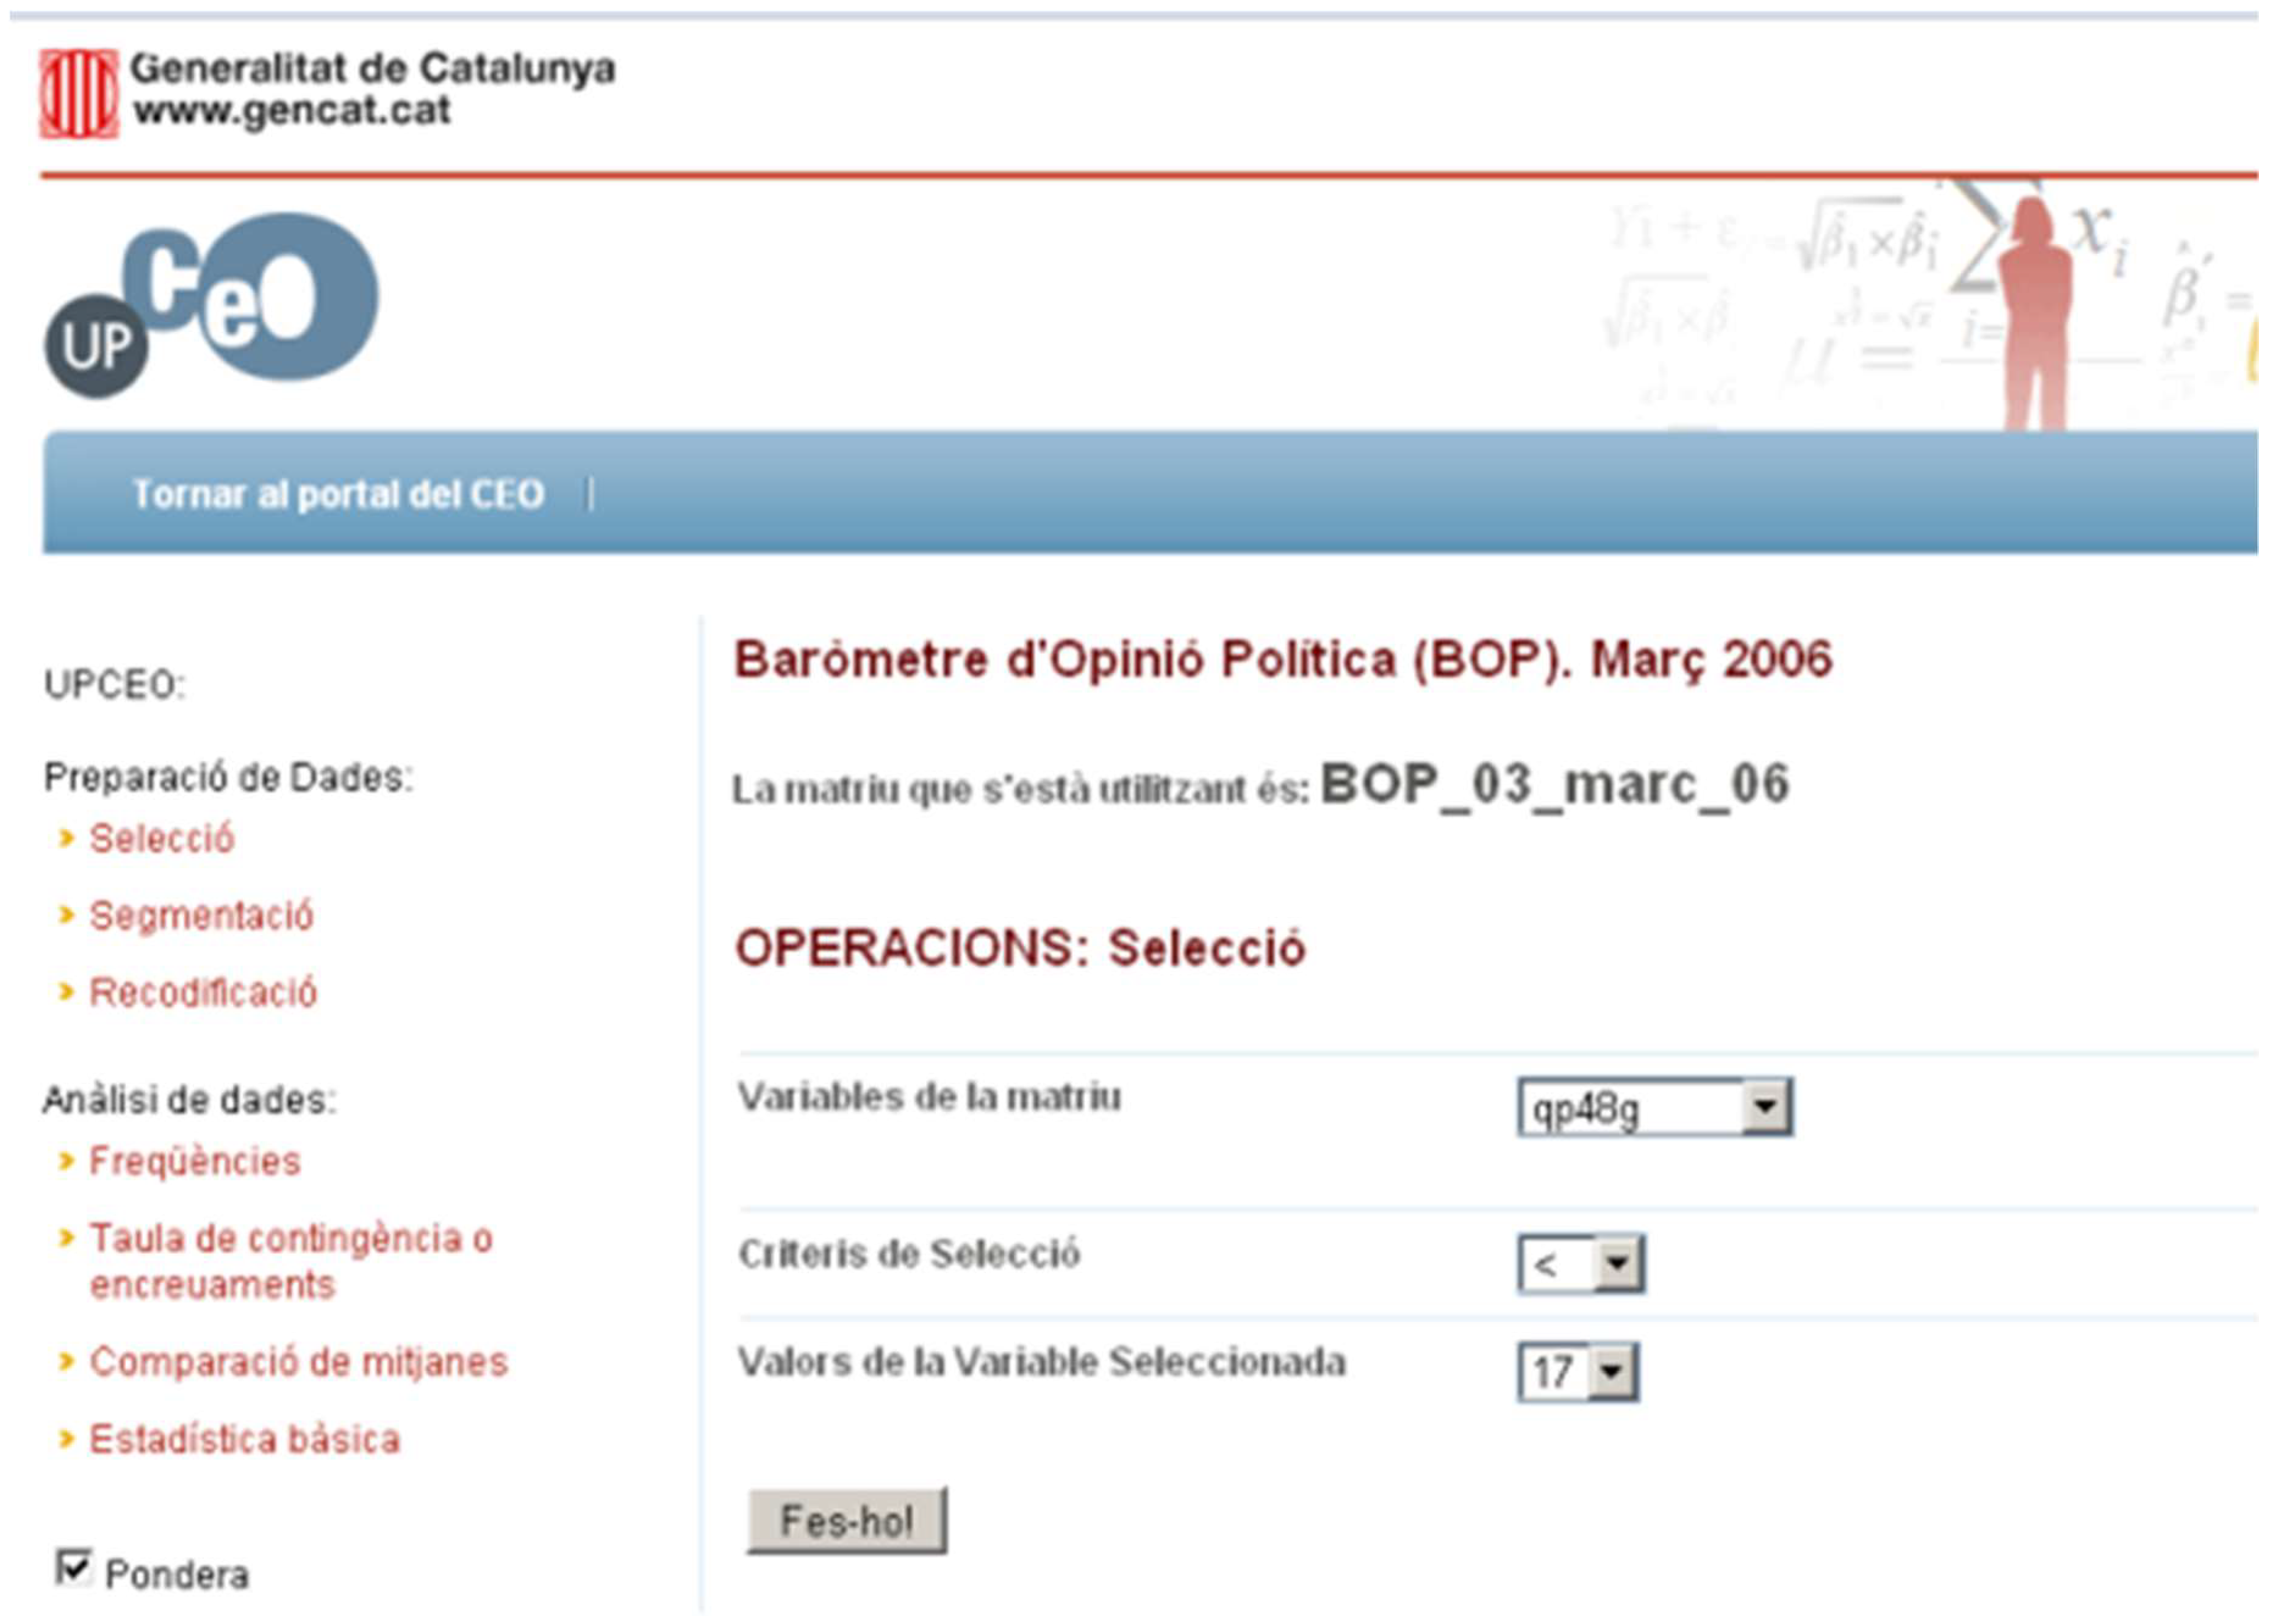Image resolution: width=2276 pixels, height=1624 pixels.
Task: Open the Segmentació operation
Action: coord(201,915)
